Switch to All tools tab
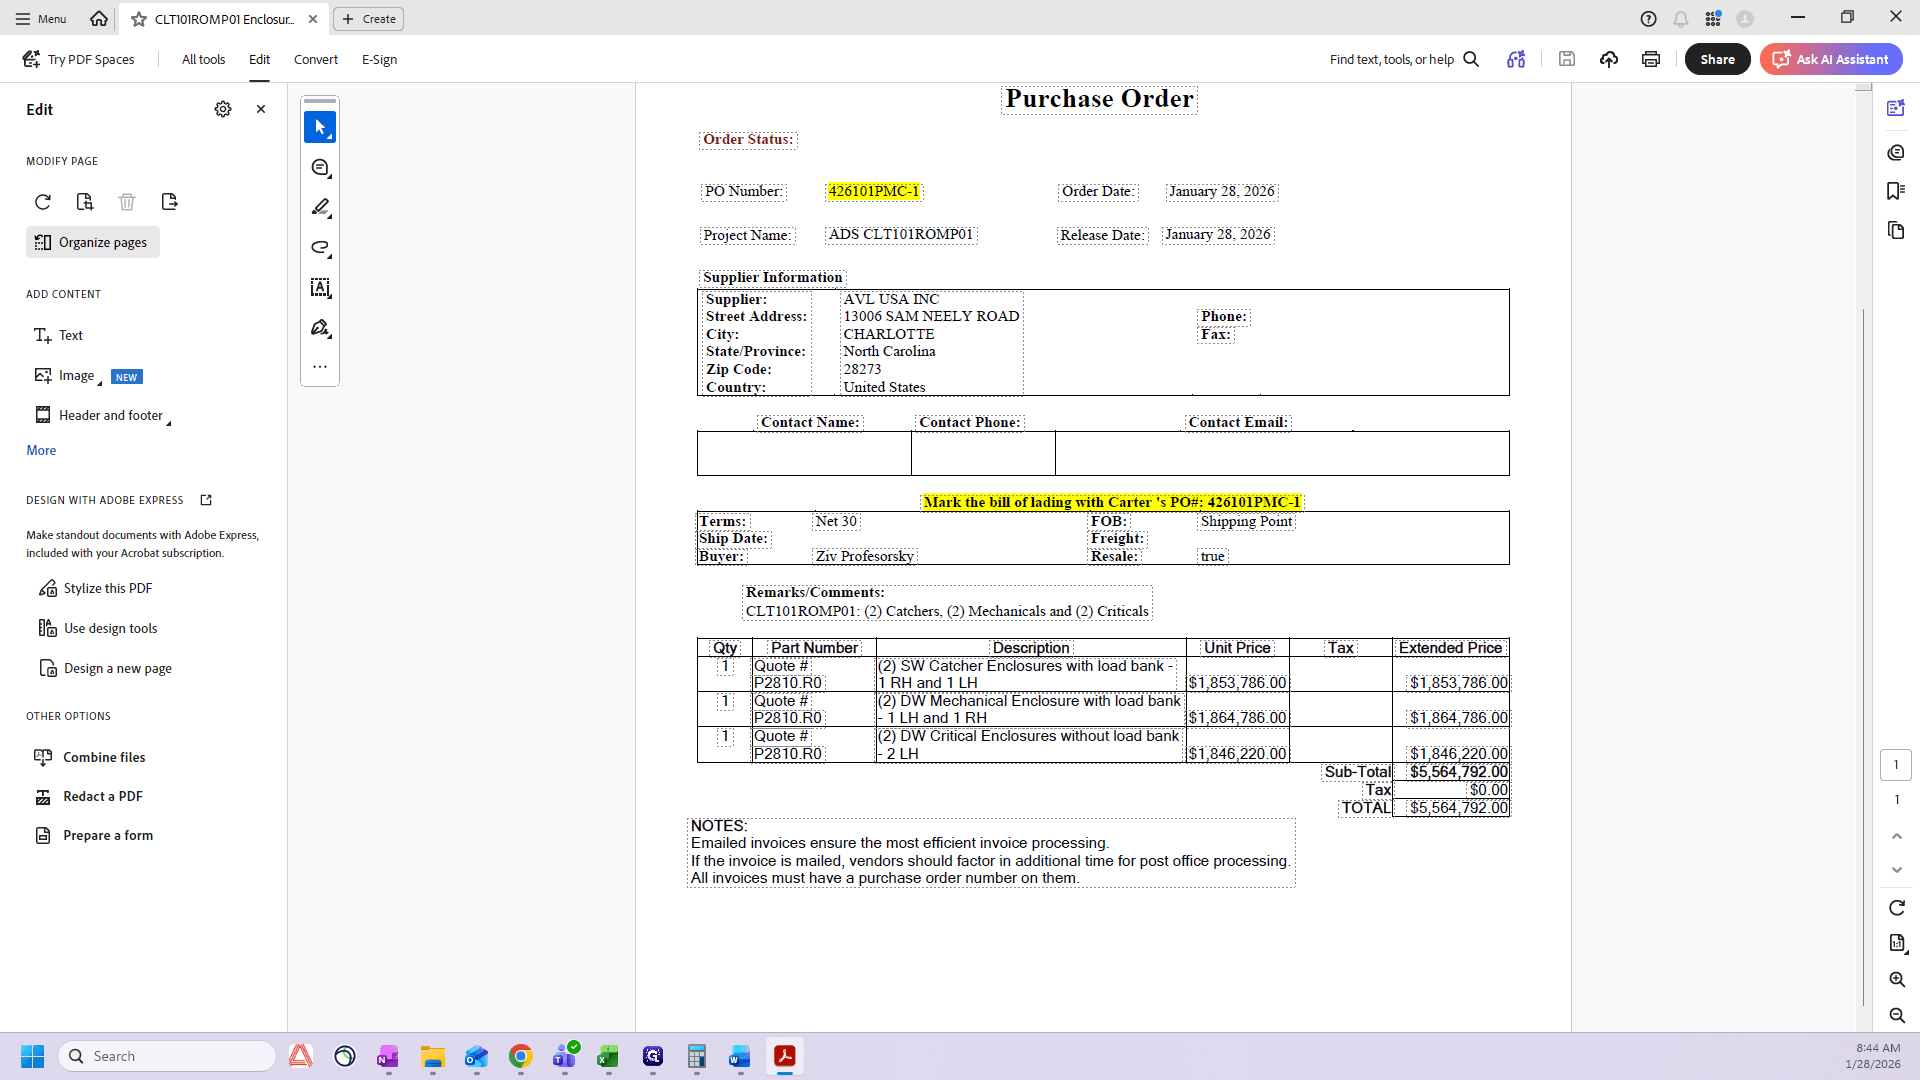 pyautogui.click(x=203, y=59)
